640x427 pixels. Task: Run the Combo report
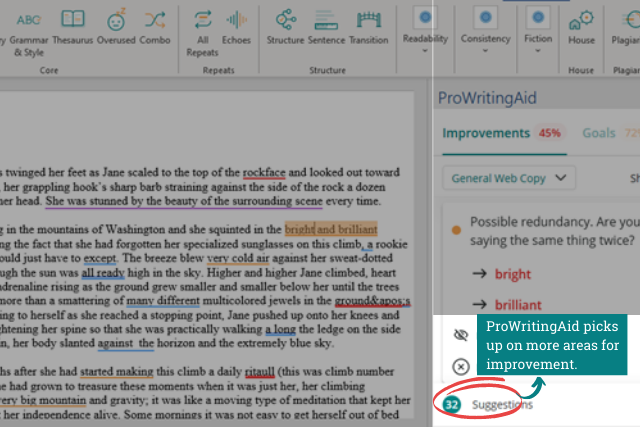tap(155, 27)
